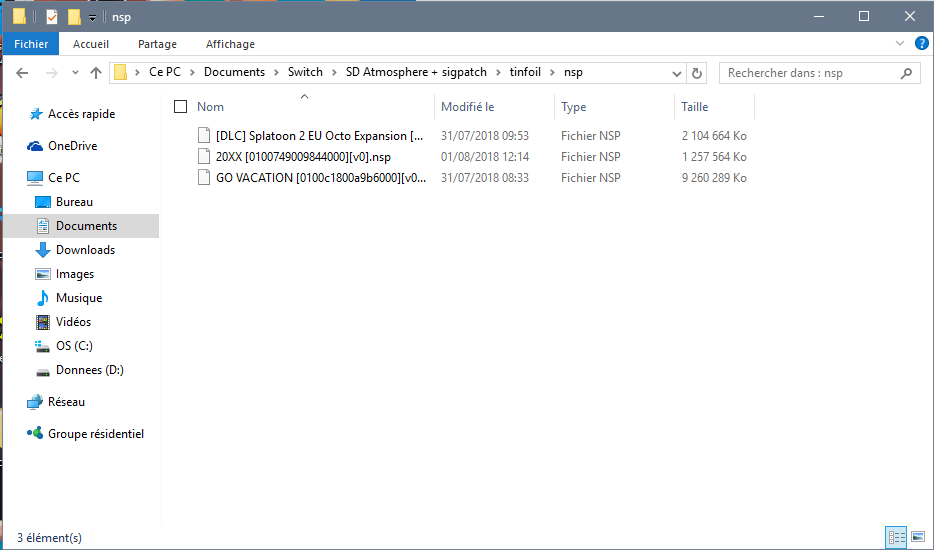Click the search magnifier icon
This screenshot has height=550, width=934.
906,73
